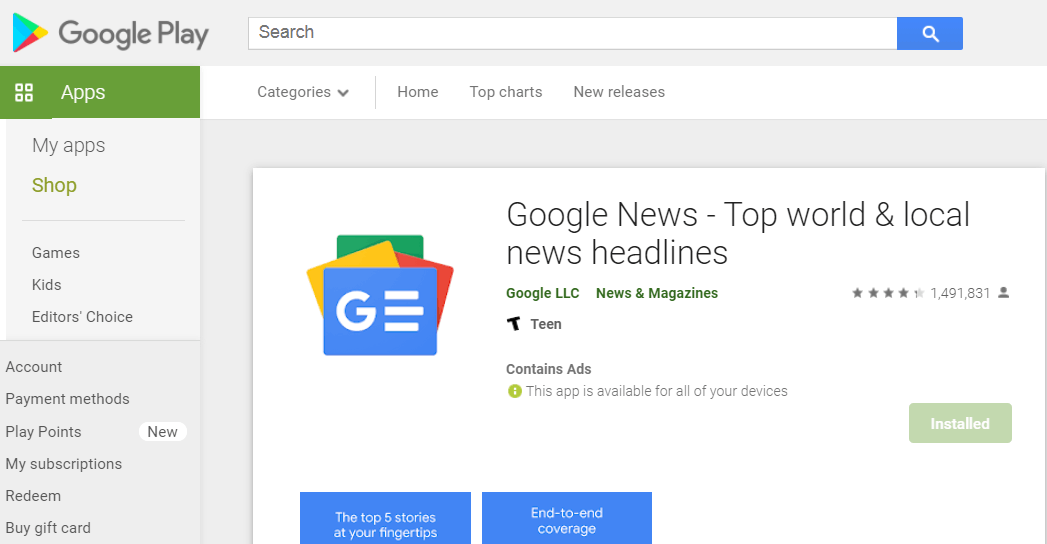Image resolution: width=1047 pixels, height=544 pixels.
Task: Open Games section in sidebar
Action: pyautogui.click(x=56, y=253)
